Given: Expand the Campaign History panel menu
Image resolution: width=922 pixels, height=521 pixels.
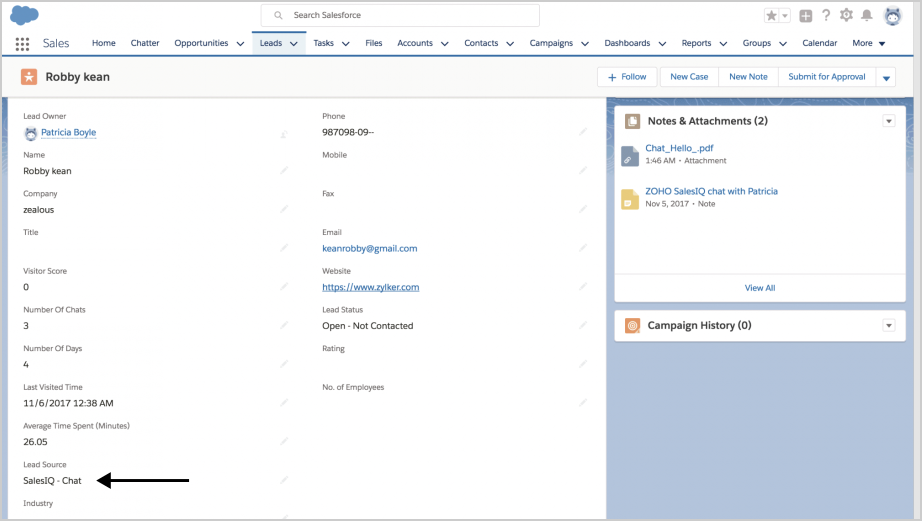Looking at the screenshot, I should click(888, 326).
